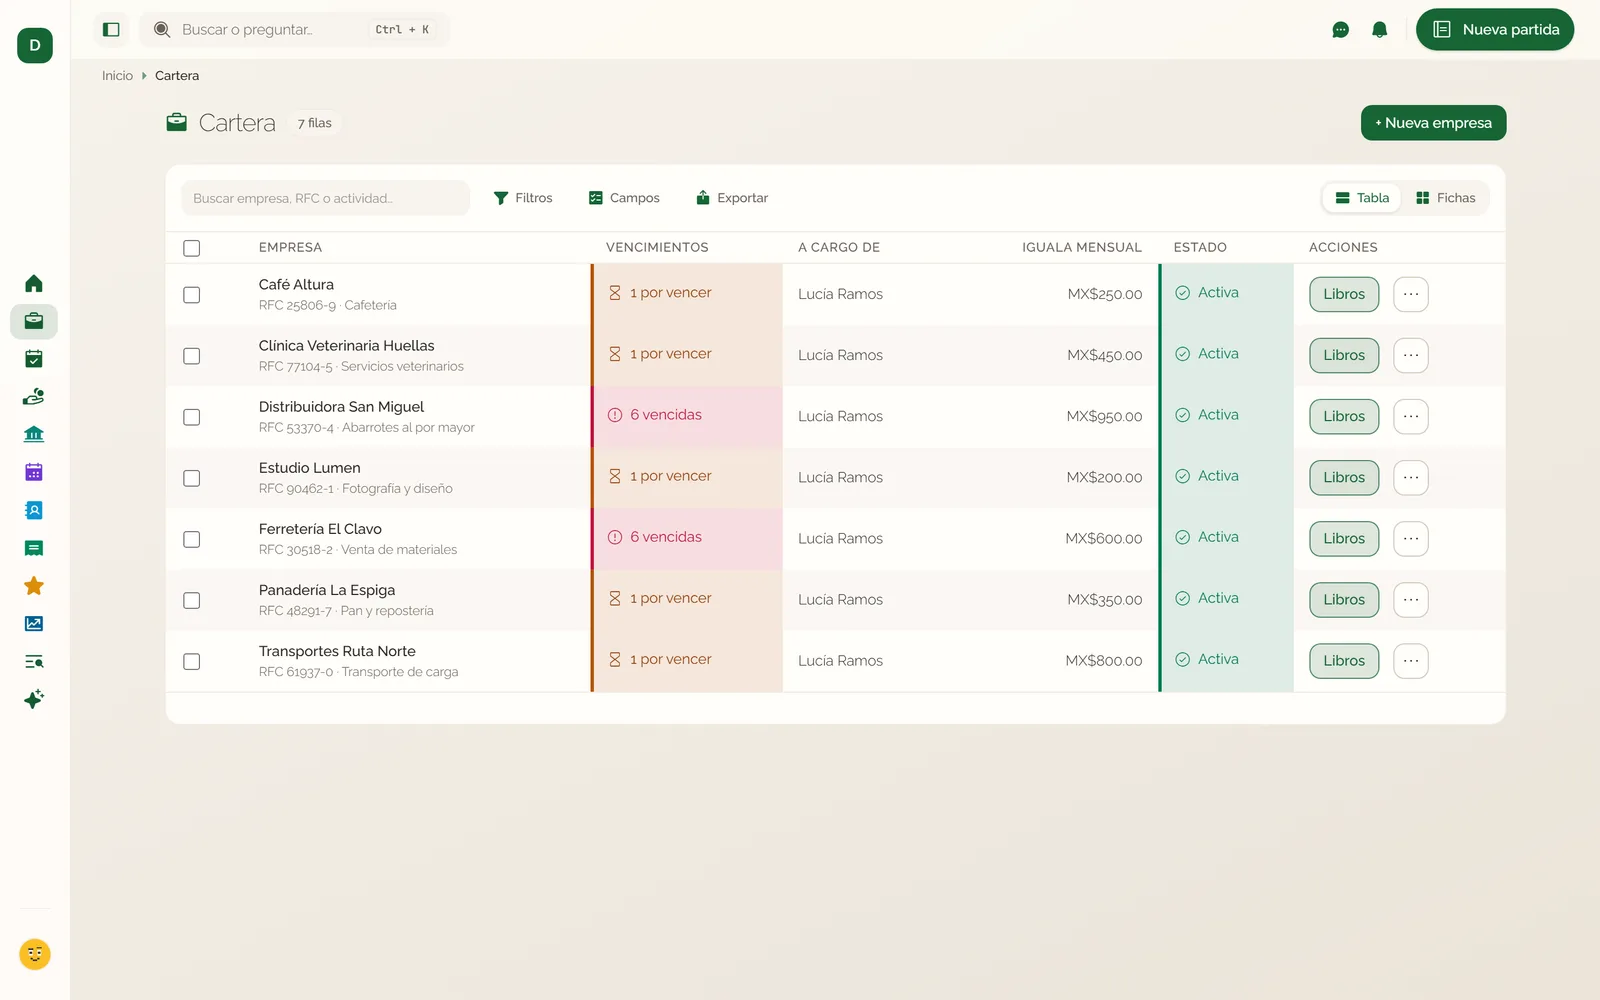Open the sparkles AI sidebar icon
The width and height of the screenshot is (1600, 1000).
34,699
